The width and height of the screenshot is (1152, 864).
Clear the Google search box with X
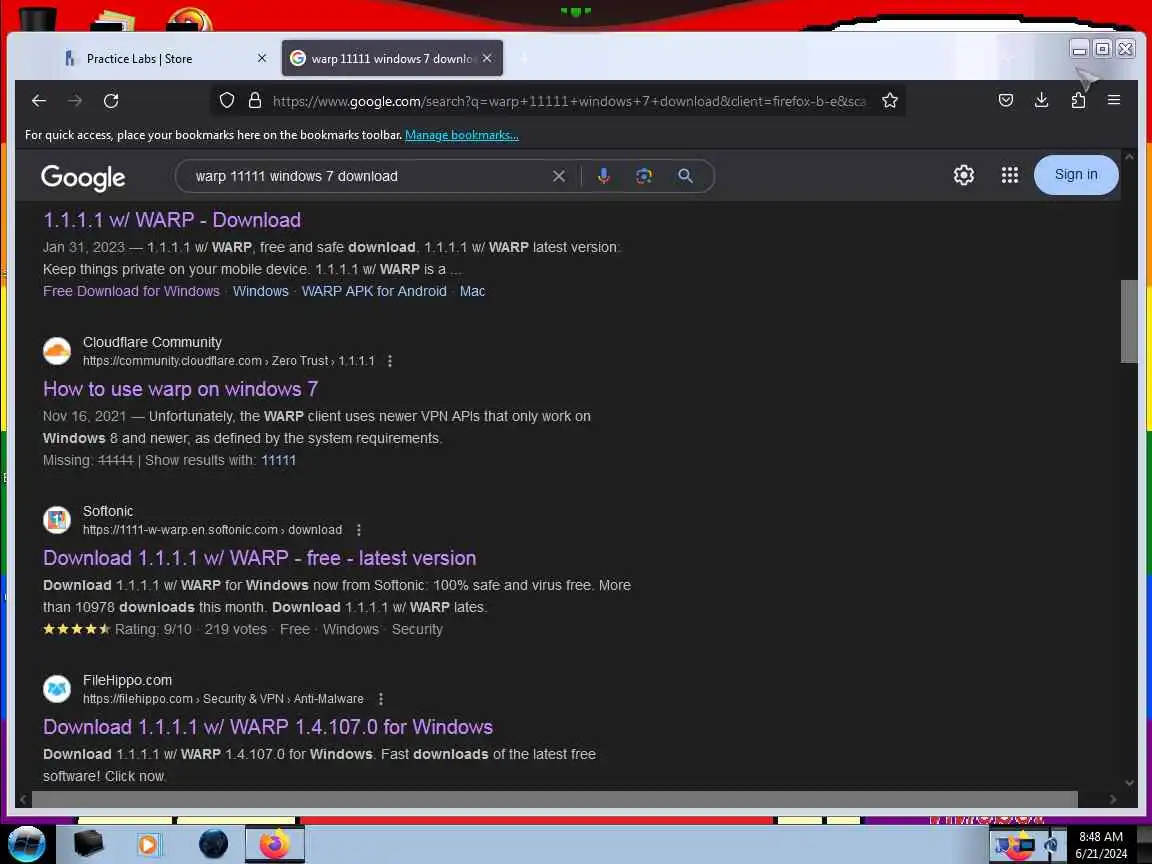coord(559,176)
